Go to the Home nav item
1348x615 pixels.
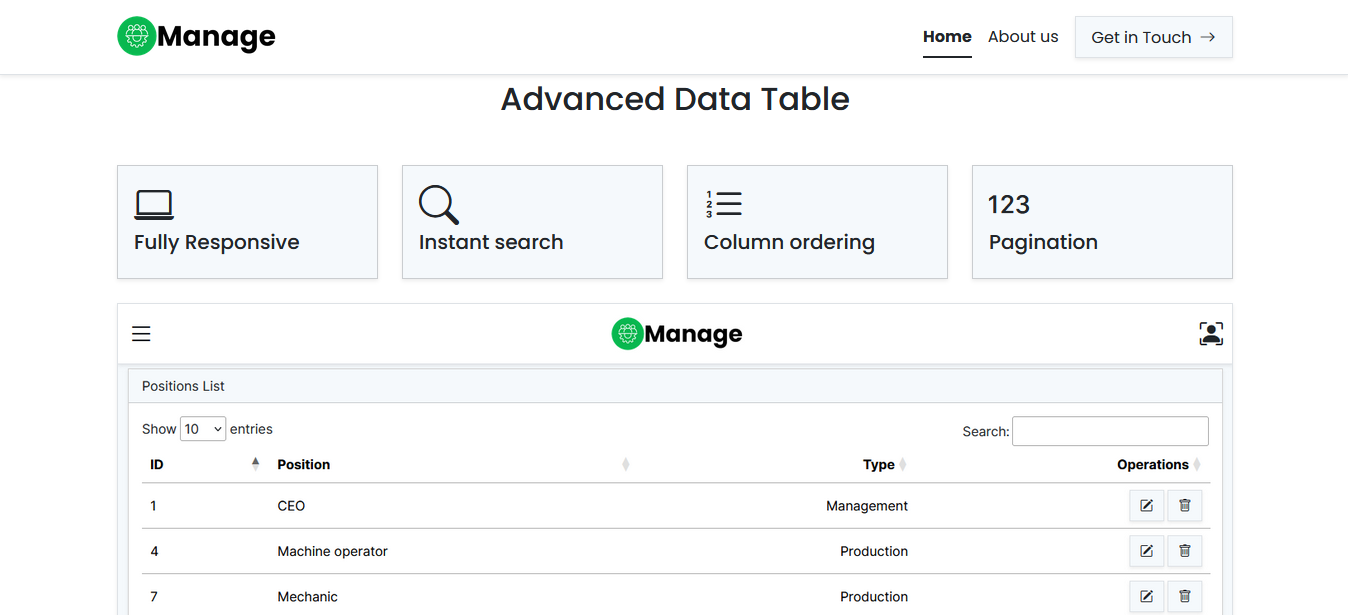pos(947,37)
